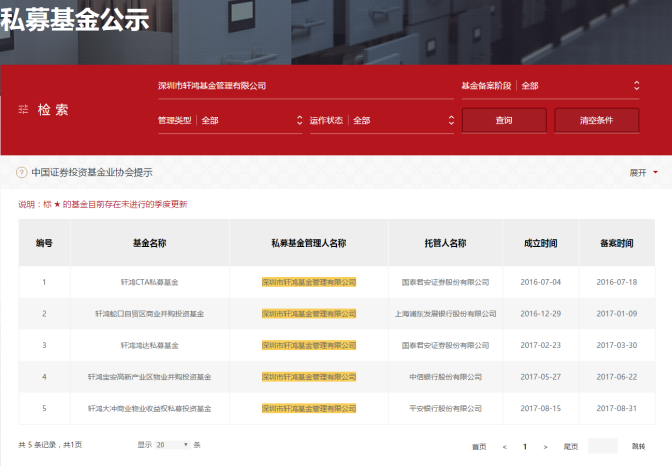Click the 查询 search button
The width and height of the screenshot is (672, 466).
(x=504, y=120)
